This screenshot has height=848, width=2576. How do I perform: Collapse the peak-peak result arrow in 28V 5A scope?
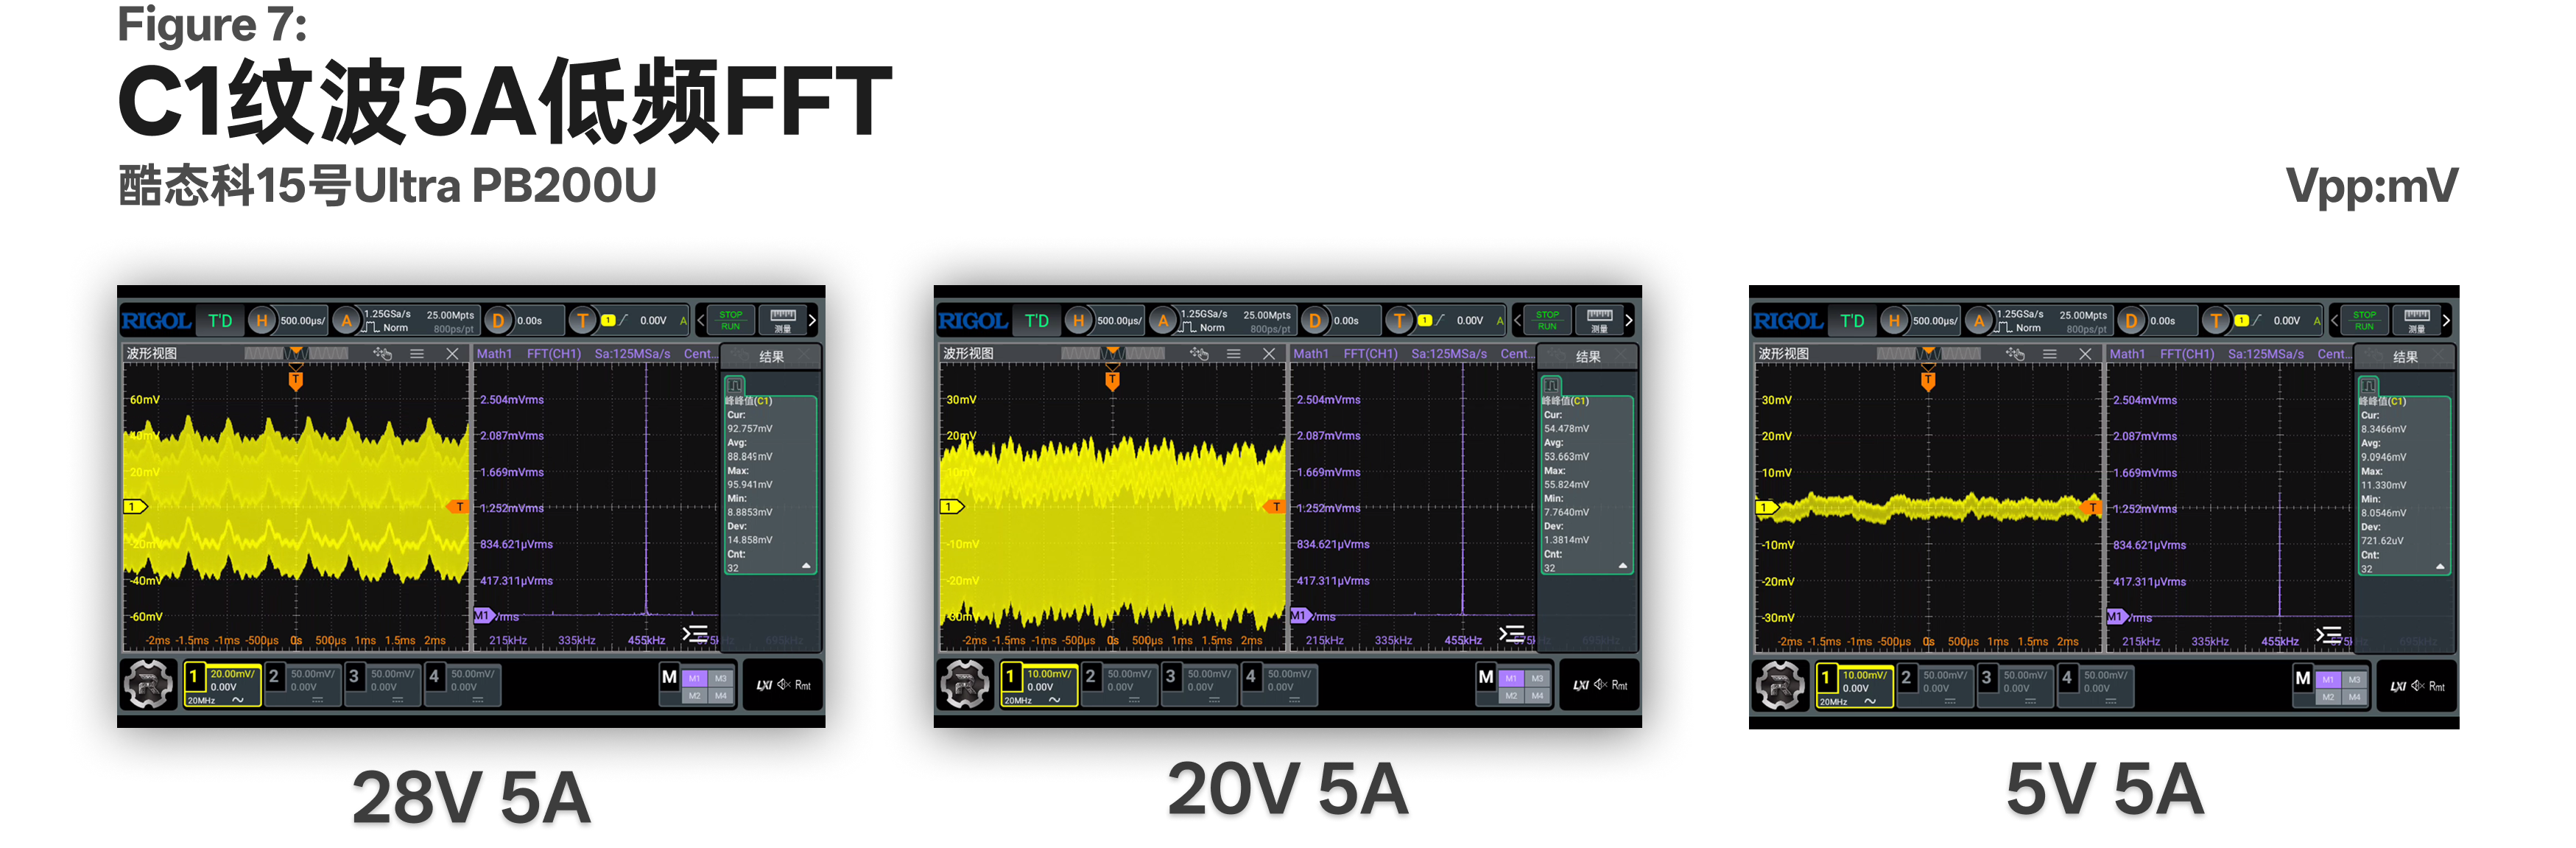806,566
